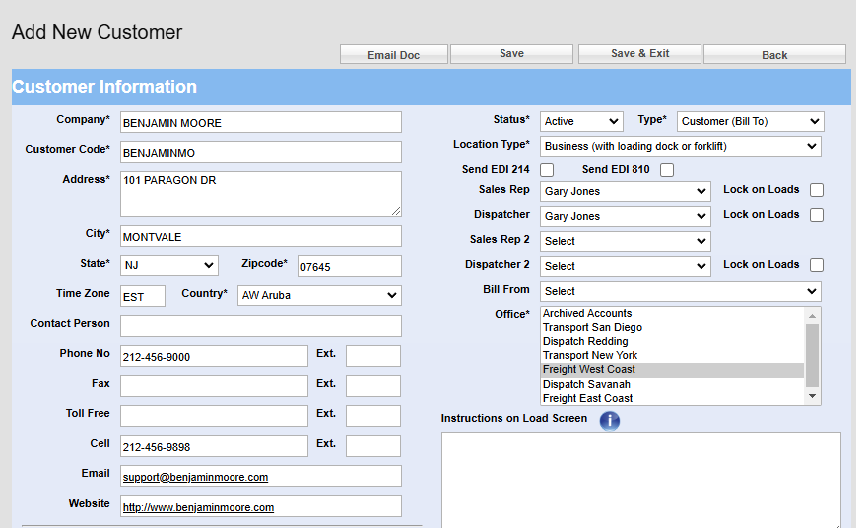Enable Lock on Loads for Sales Rep
Screen dimensions: 856x528
point(817,190)
